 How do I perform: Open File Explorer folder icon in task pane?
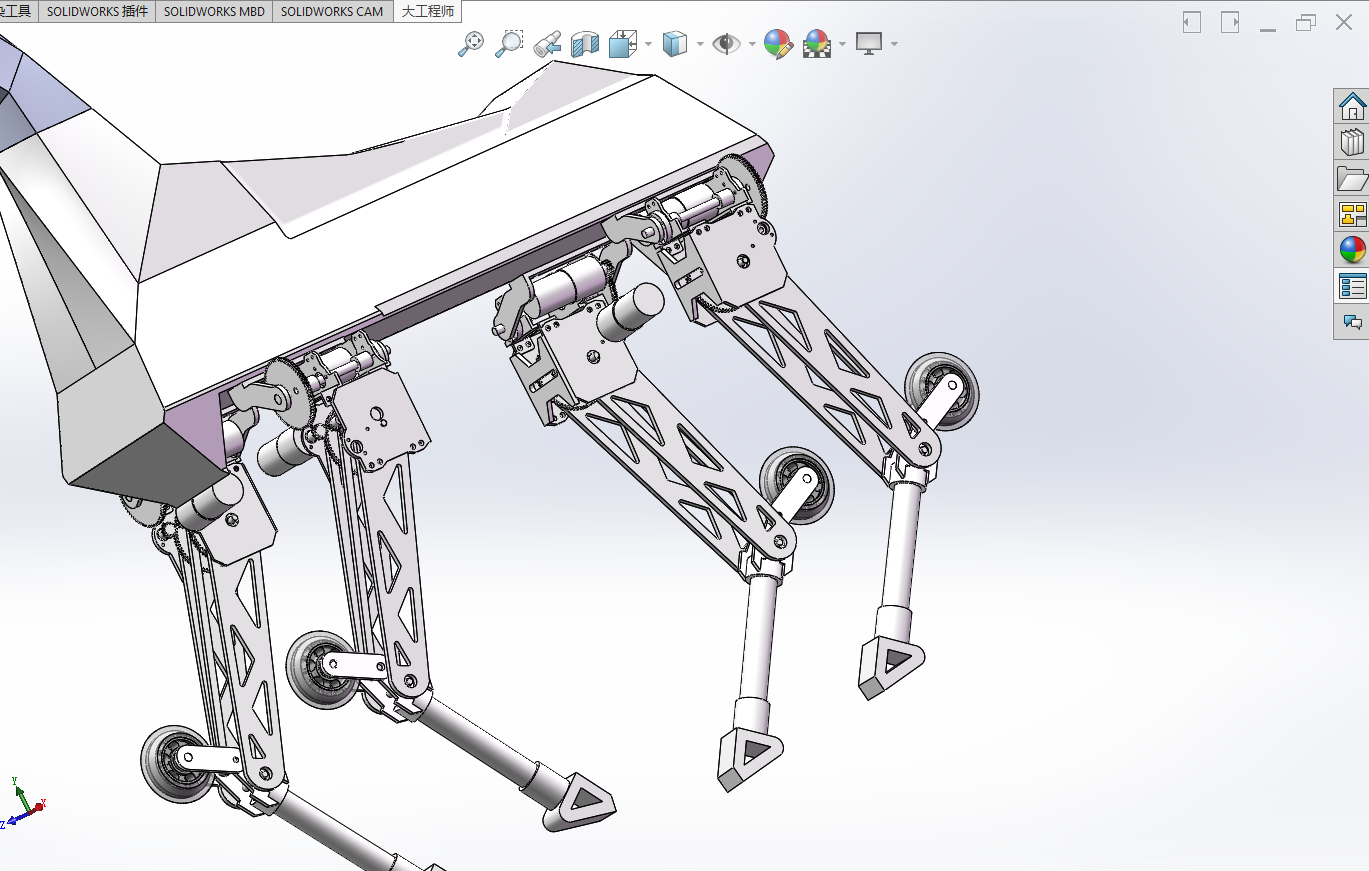1352,178
